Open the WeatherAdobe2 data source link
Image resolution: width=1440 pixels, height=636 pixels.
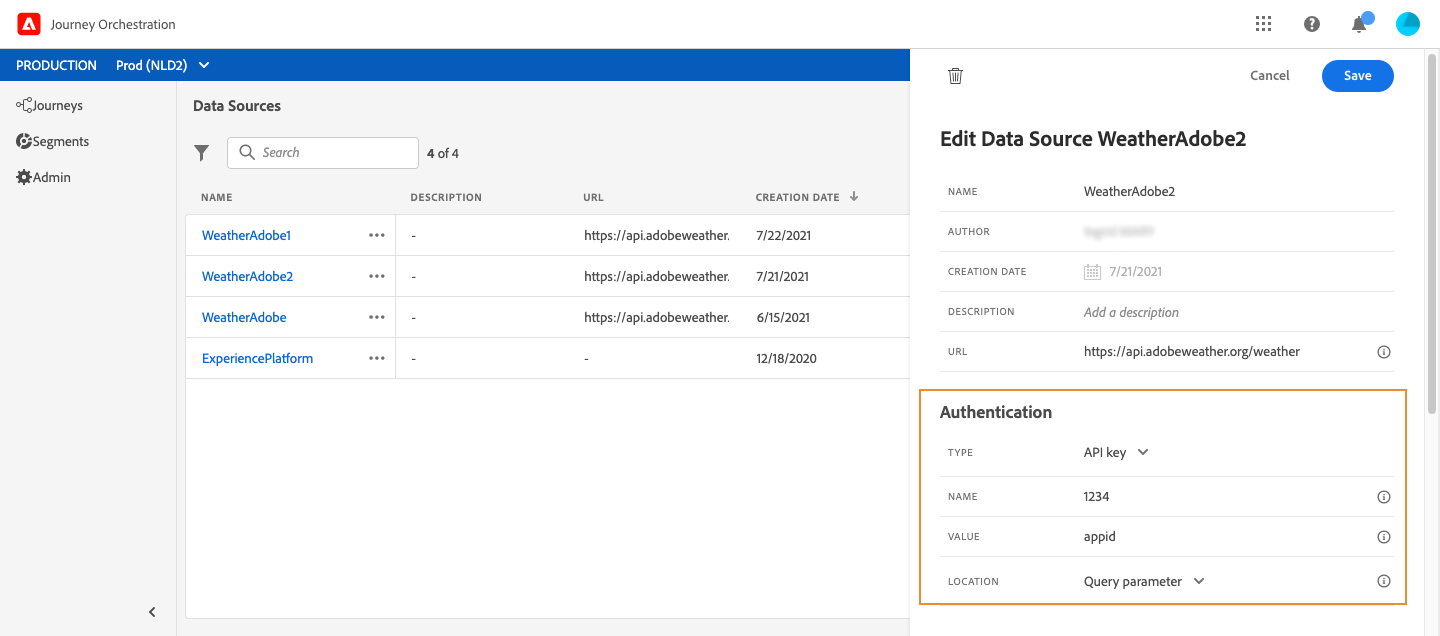pos(247,276)
